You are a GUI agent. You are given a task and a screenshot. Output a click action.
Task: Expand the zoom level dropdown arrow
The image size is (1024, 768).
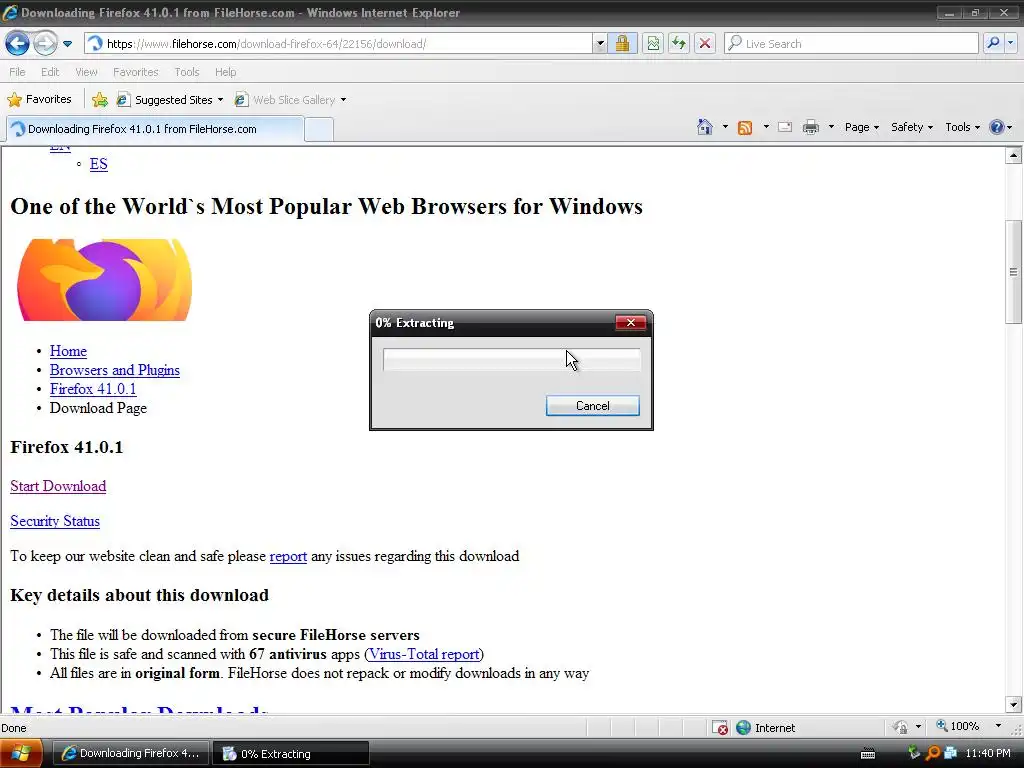tap(998, 726)
